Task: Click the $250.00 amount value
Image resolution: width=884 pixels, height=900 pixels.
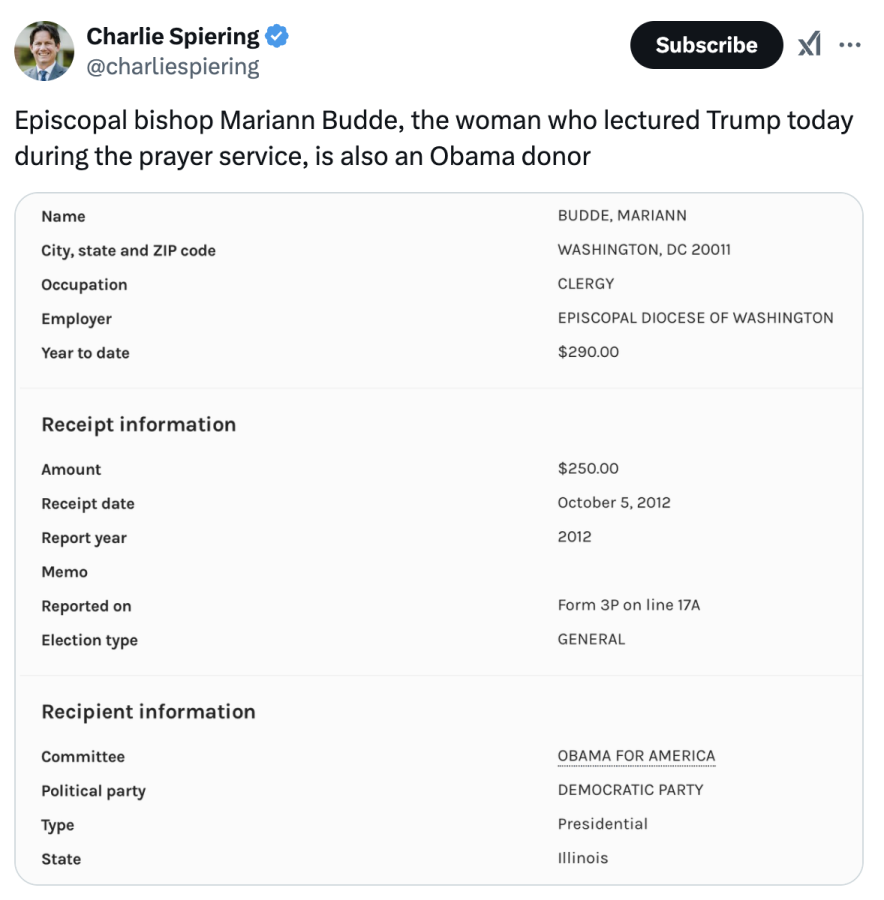Action: point(588,468)
